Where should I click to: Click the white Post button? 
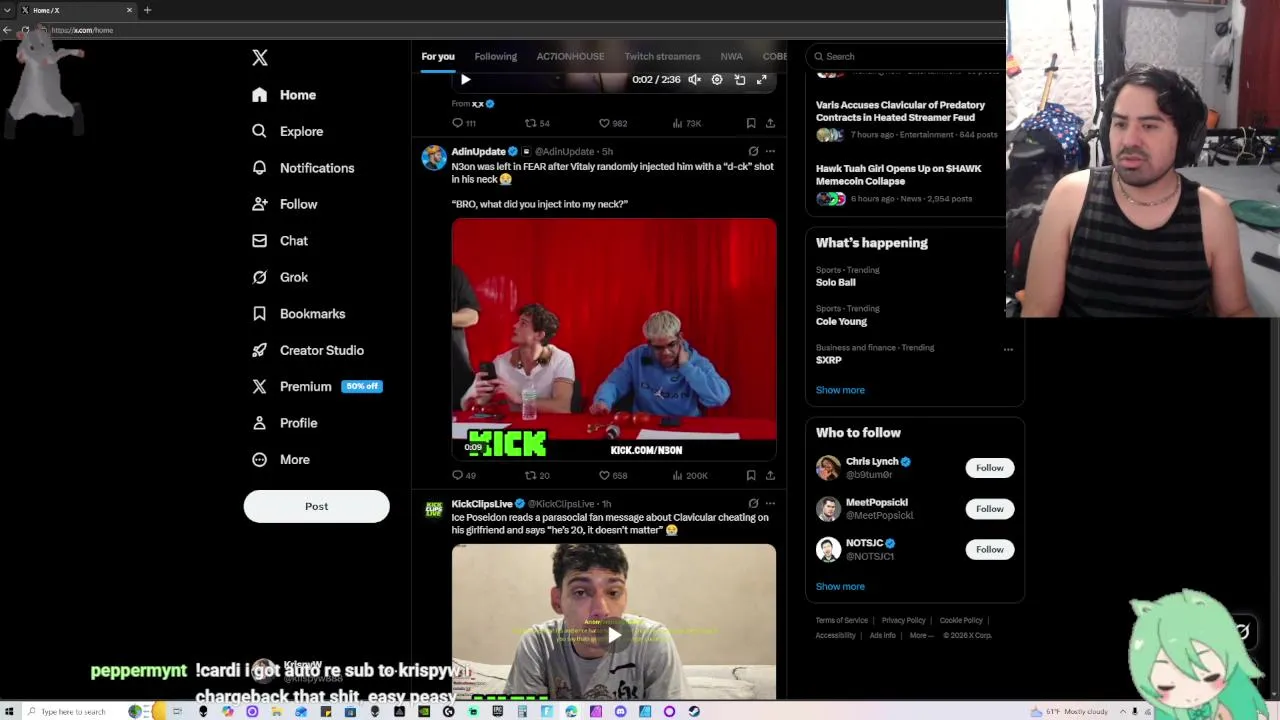[316, 506]
